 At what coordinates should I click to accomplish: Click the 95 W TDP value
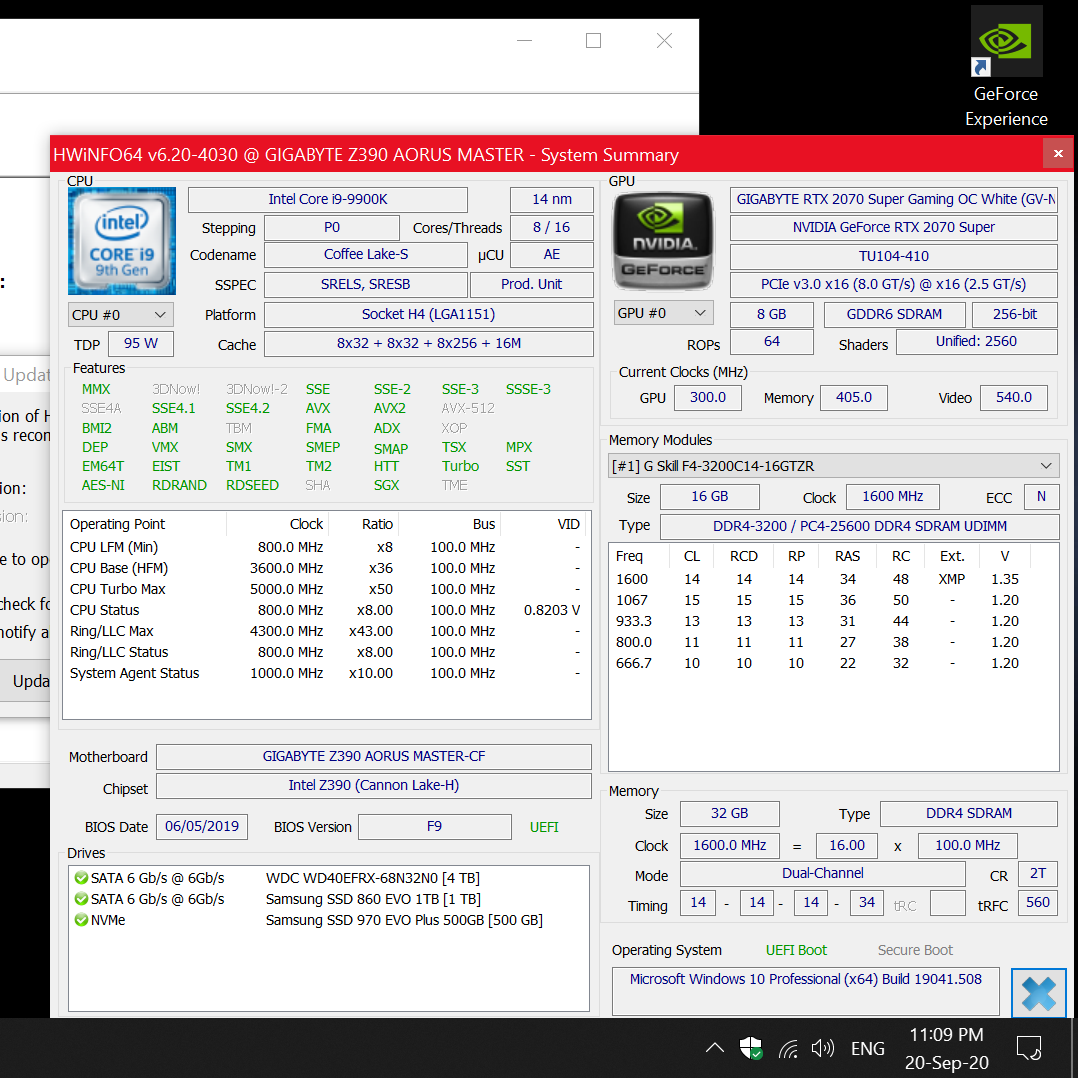tap(141, 344)
